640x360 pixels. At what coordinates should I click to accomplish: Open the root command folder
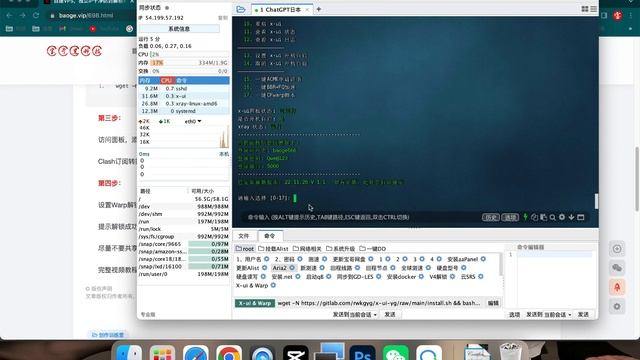point(245,249)
